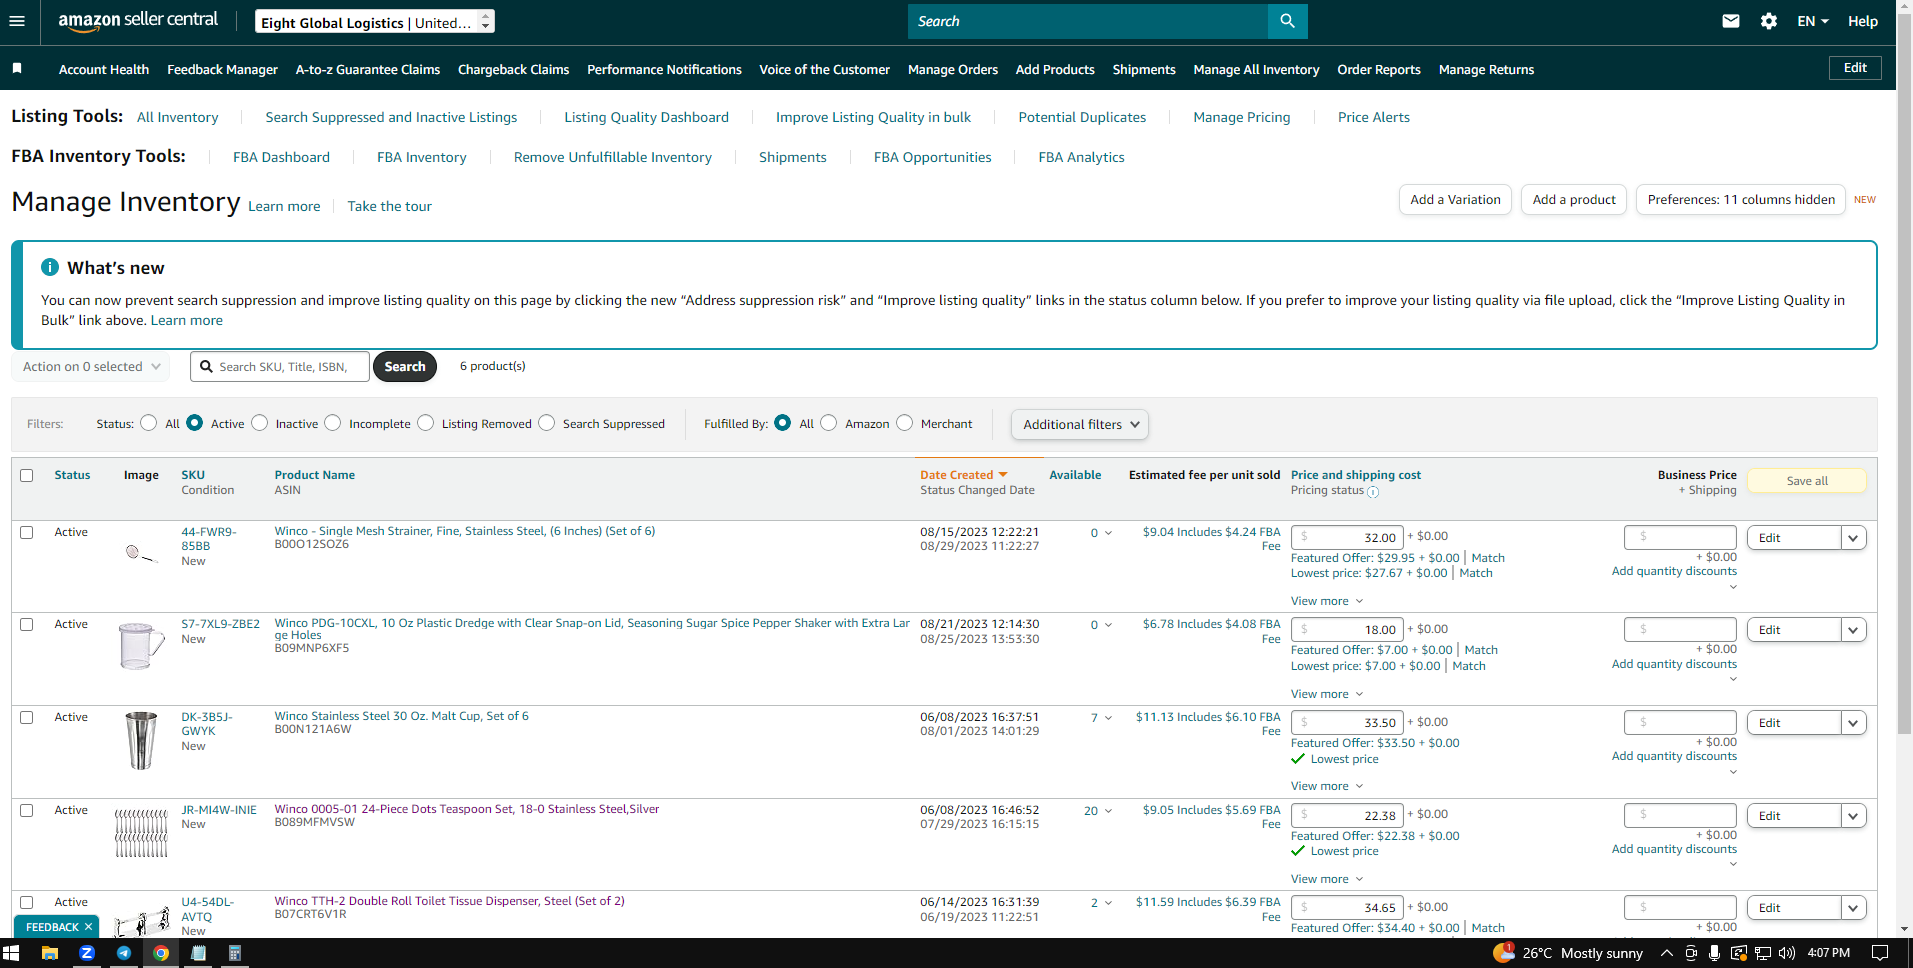Open Calculator from taskbar

[235, 953]
